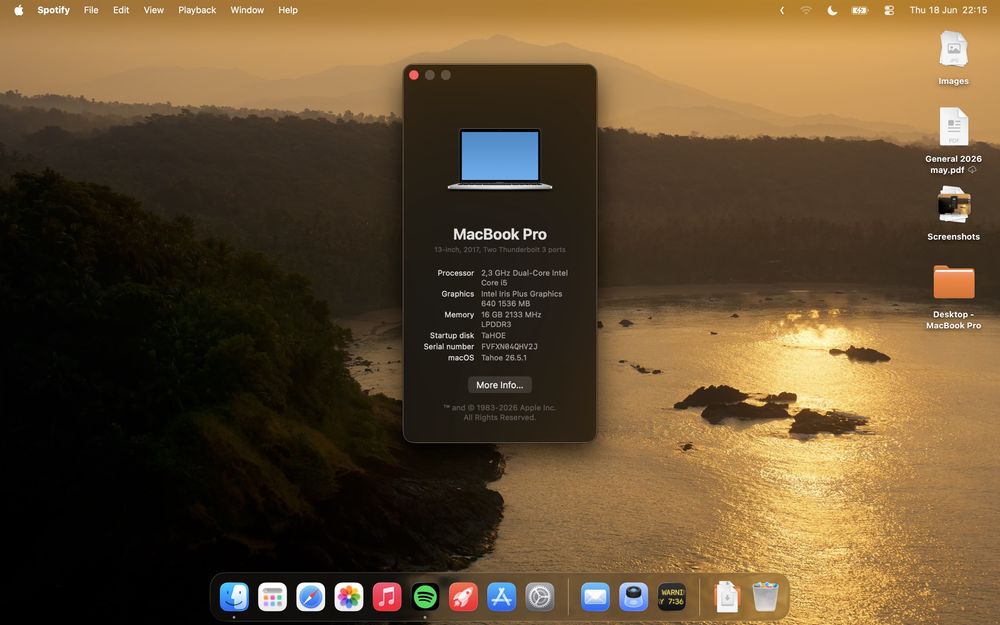Launch Safari from the dock

coord(311,597)
